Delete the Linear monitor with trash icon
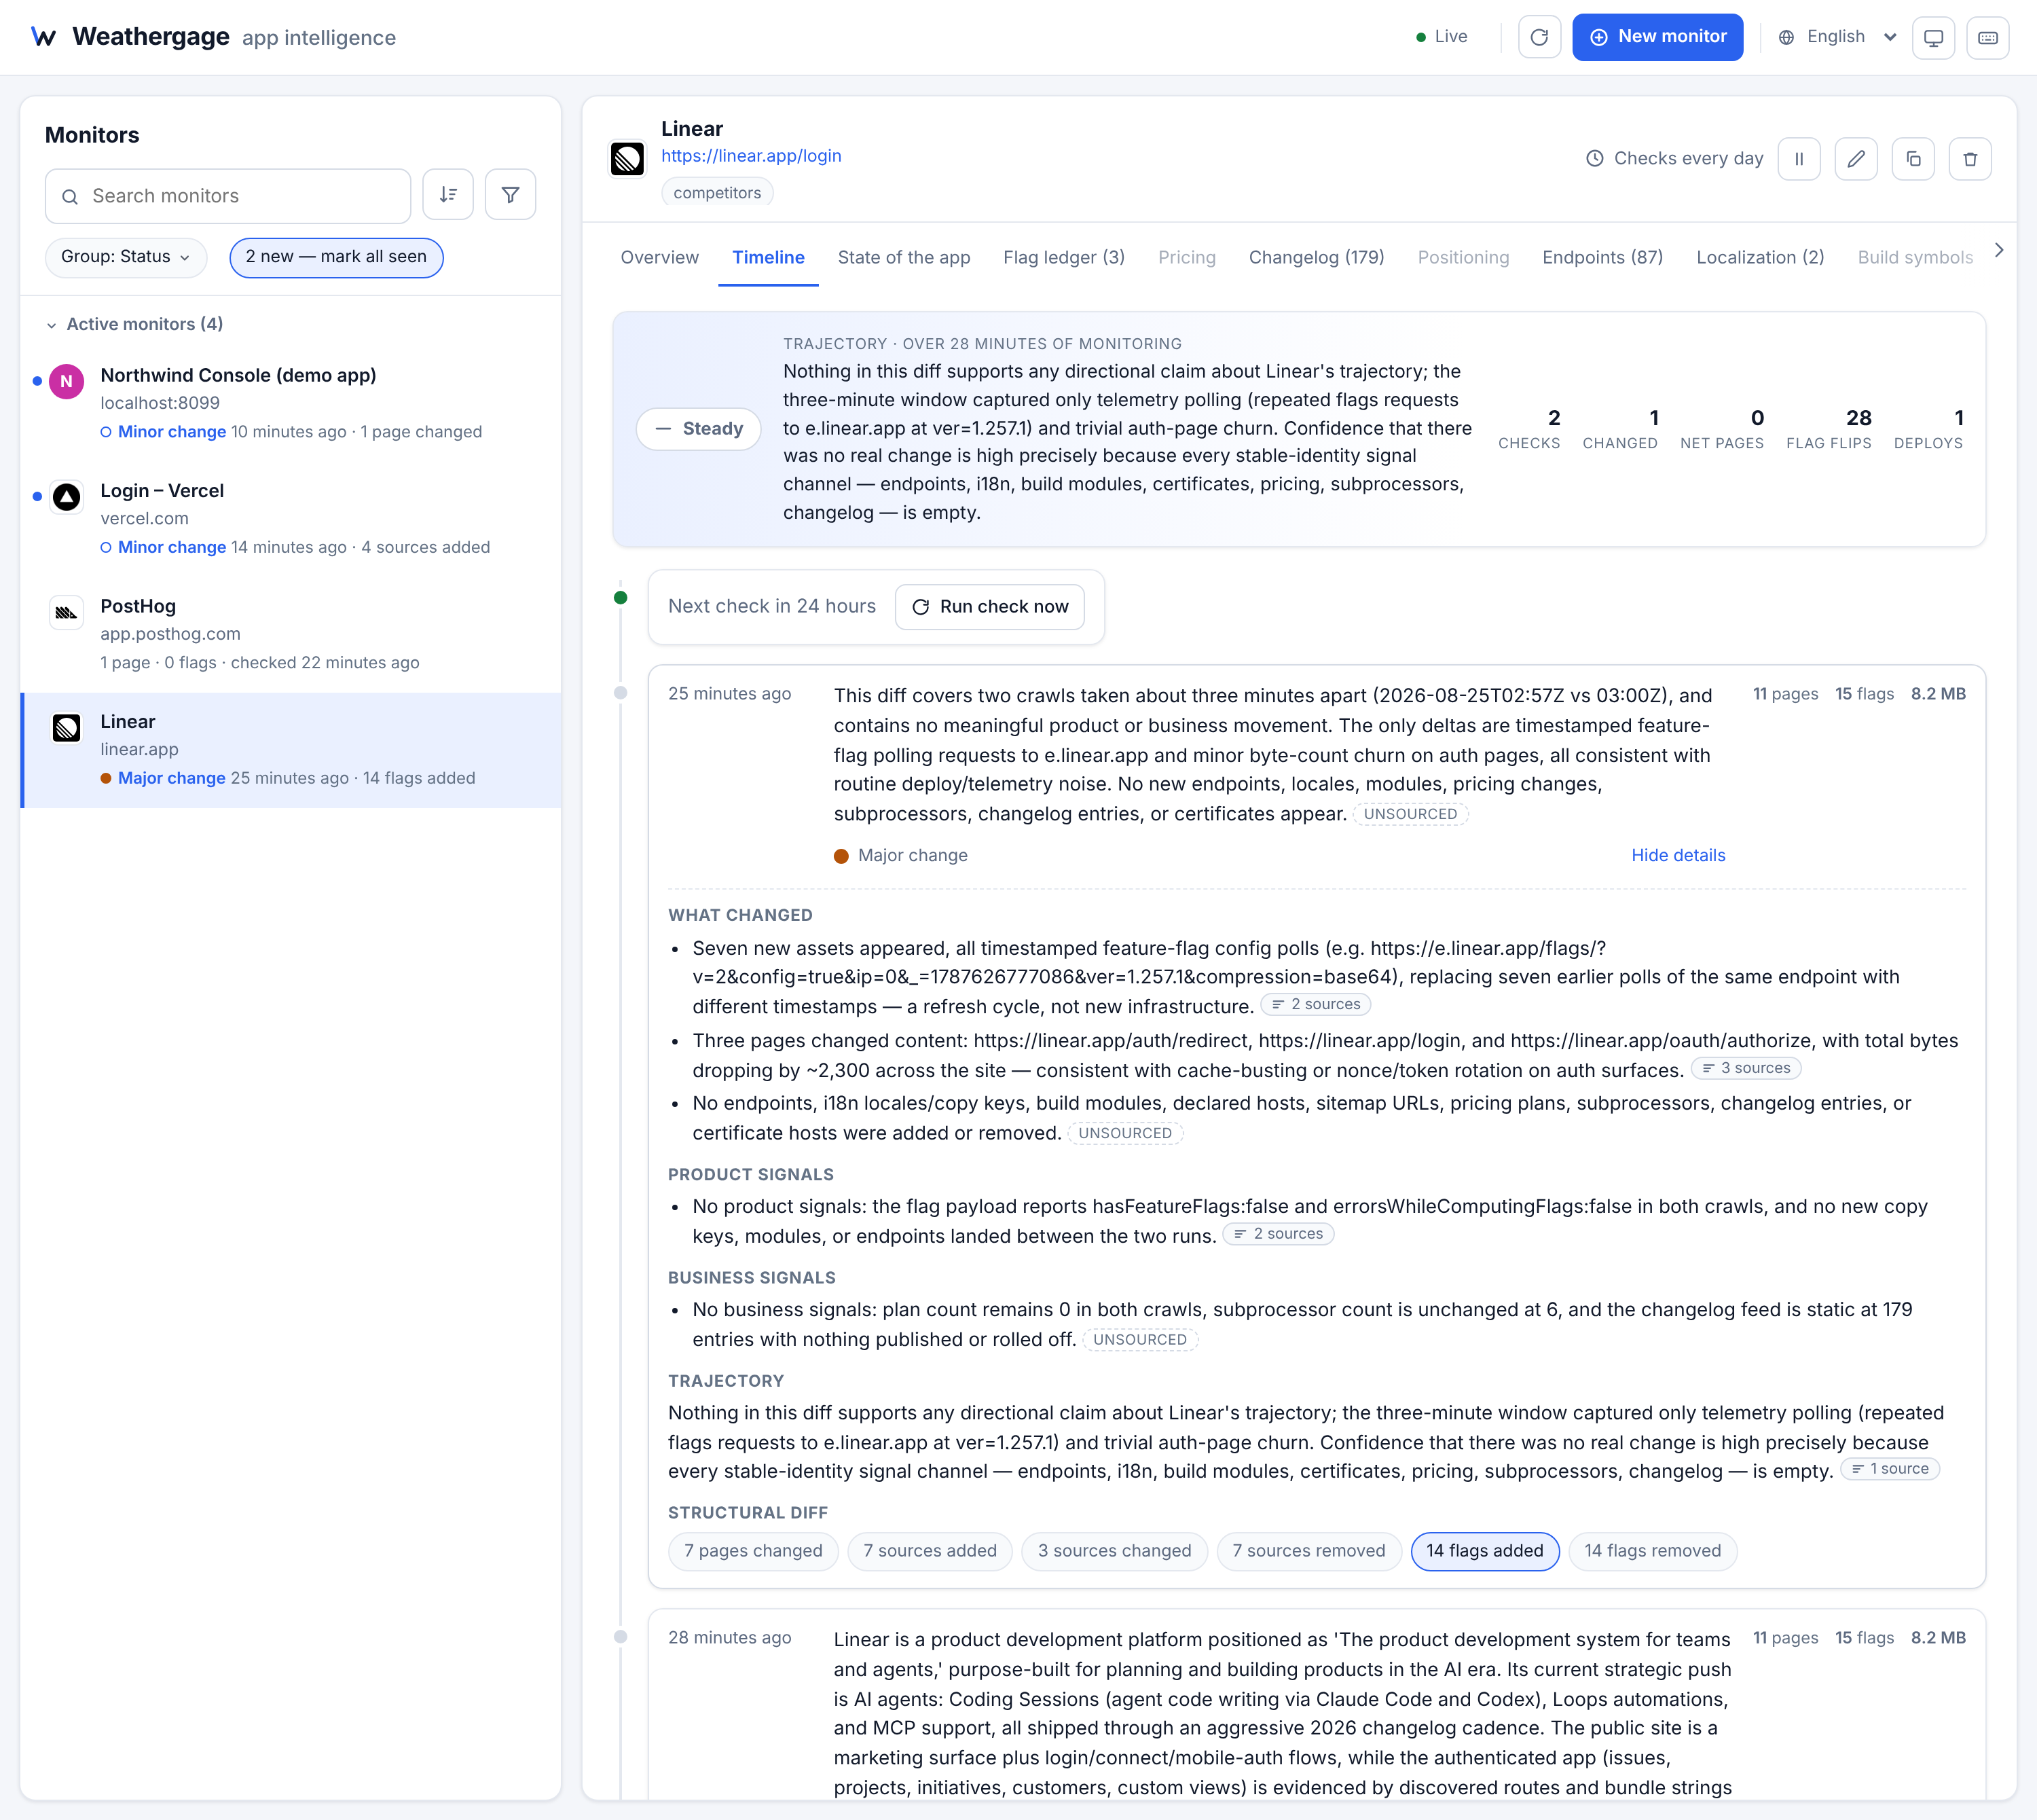2037x1820 pixels. click(x=1969, y=159)
